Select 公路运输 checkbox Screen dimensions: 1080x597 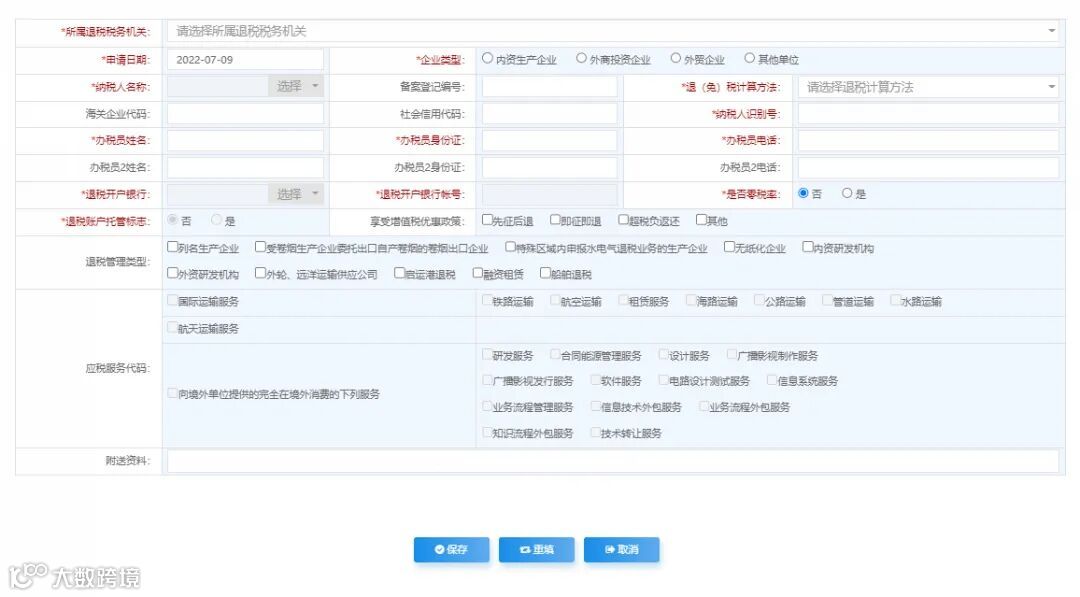pos(759,300)
